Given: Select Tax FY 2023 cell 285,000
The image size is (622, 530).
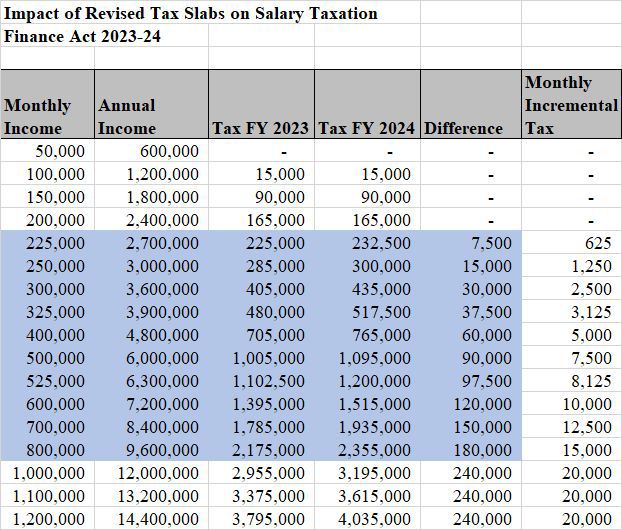Looking at the screenshot, I should click(x=261, y=265).
